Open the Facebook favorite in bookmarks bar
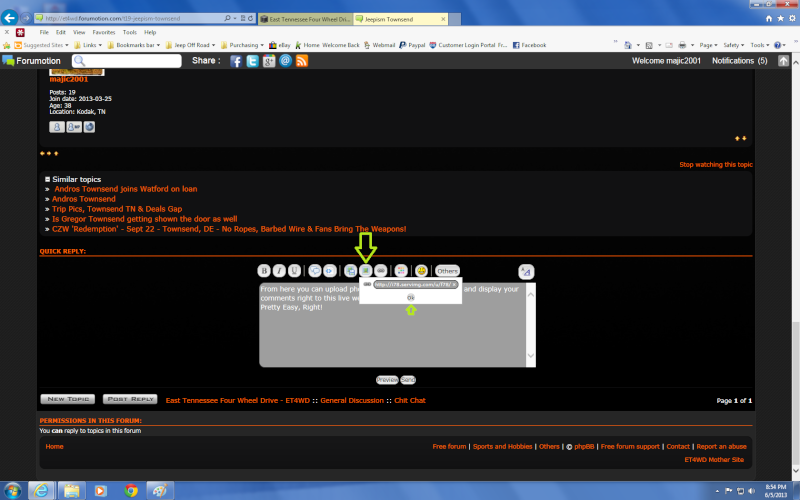 (x=529, y=45)
